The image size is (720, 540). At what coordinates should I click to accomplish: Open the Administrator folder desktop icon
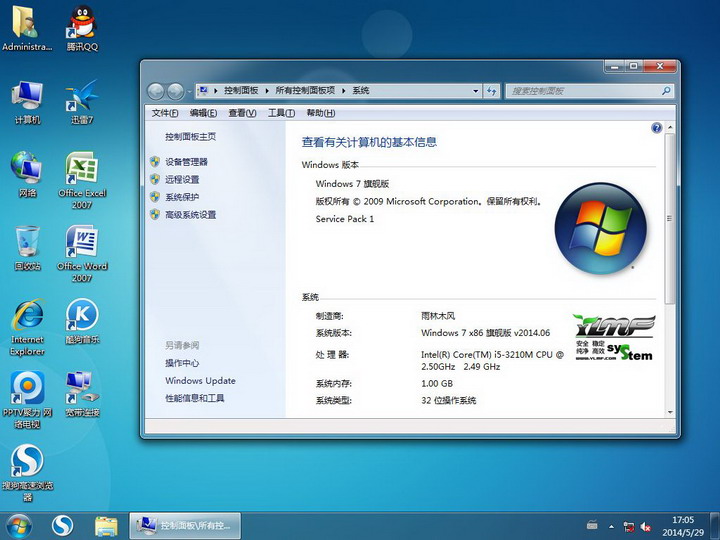[x=27, y=28]
